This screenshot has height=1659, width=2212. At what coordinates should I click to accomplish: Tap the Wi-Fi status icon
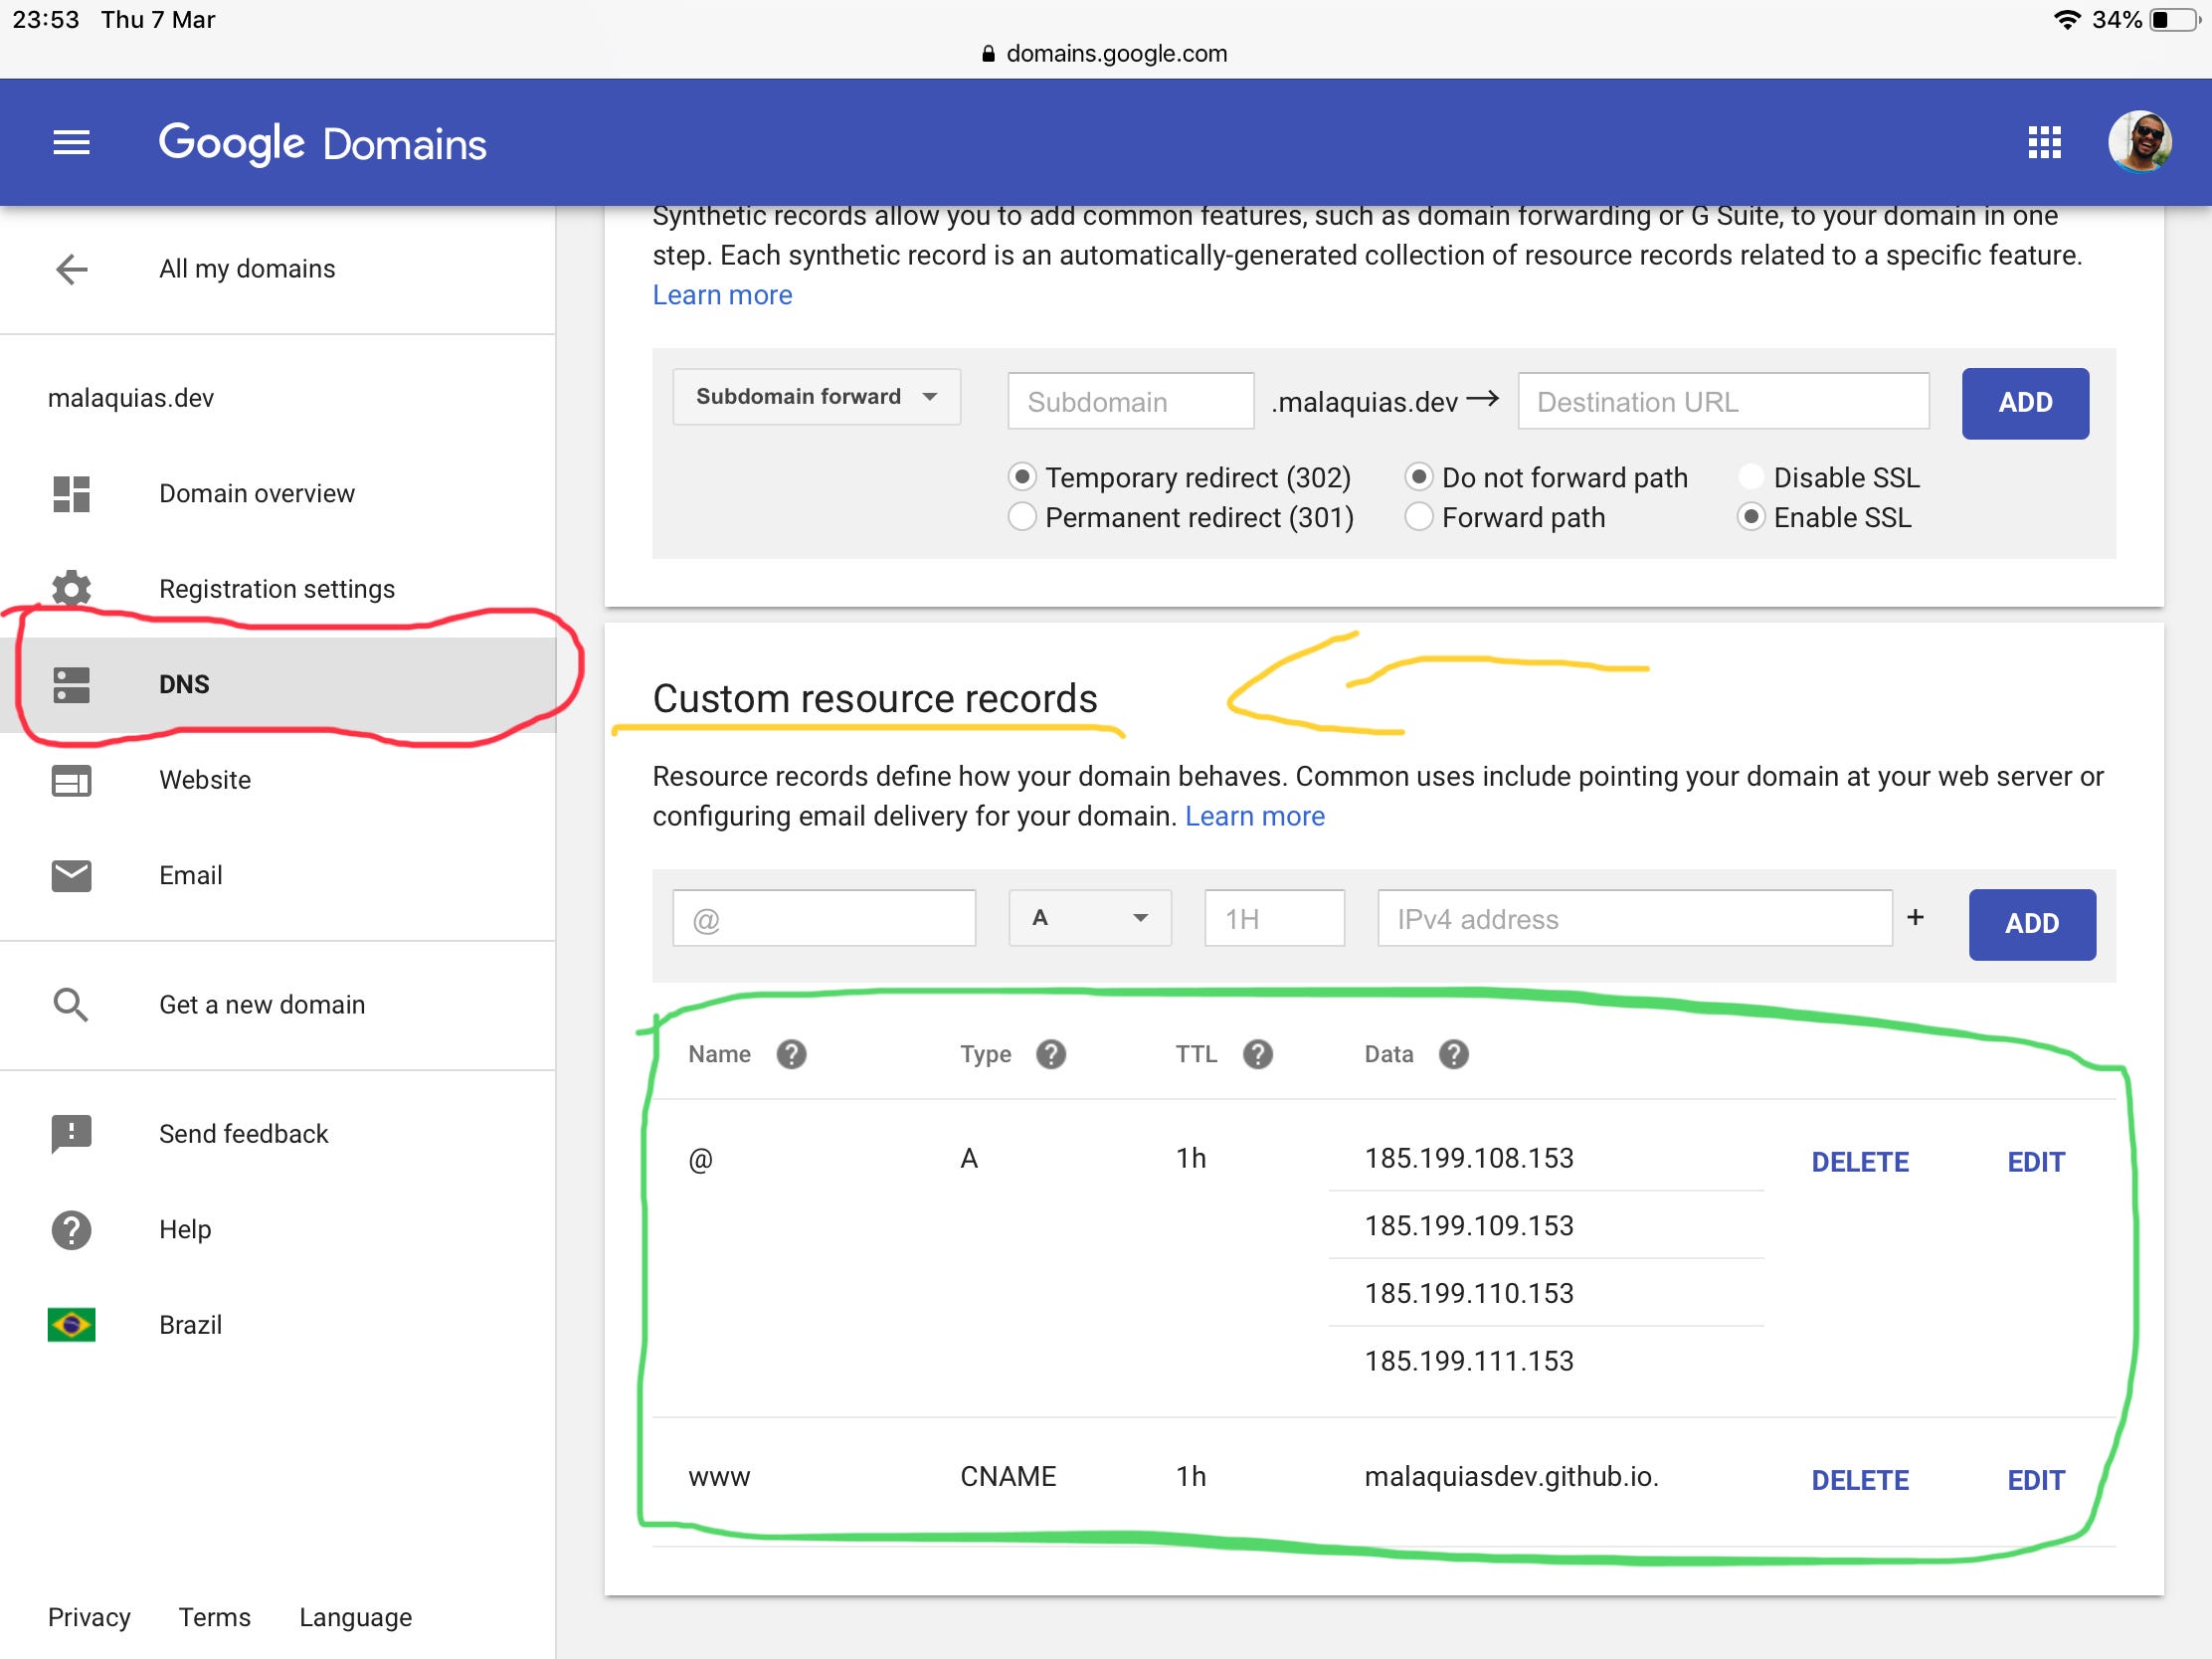(x=2066, y=20)
